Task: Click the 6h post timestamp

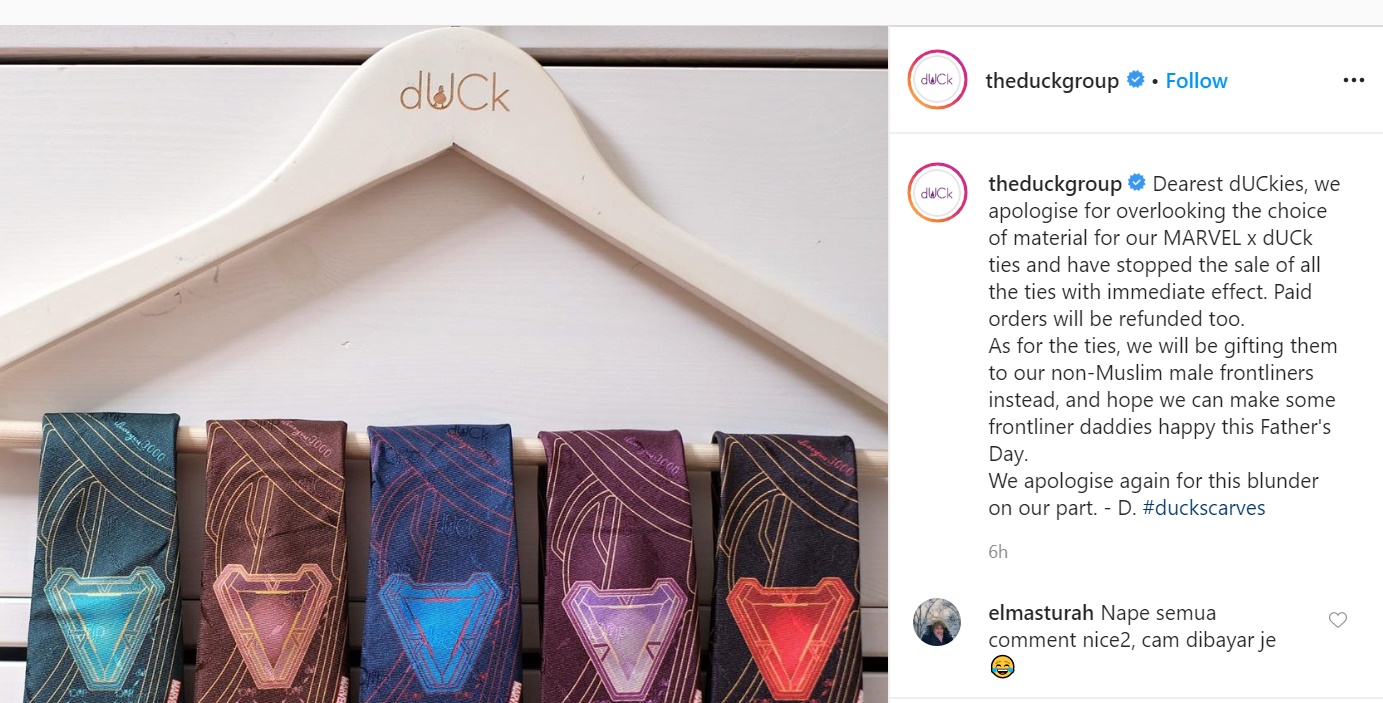Action: 998,552
